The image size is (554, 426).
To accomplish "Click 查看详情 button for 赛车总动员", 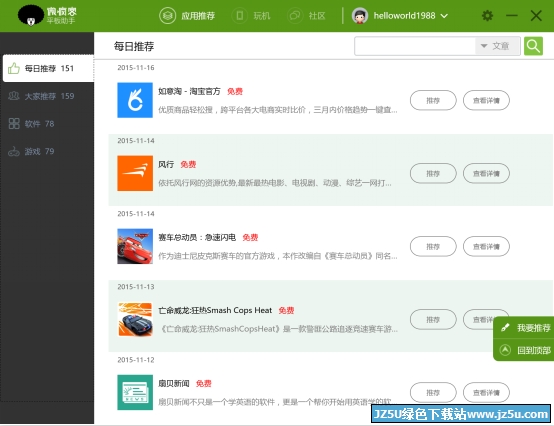I will 486,247.
